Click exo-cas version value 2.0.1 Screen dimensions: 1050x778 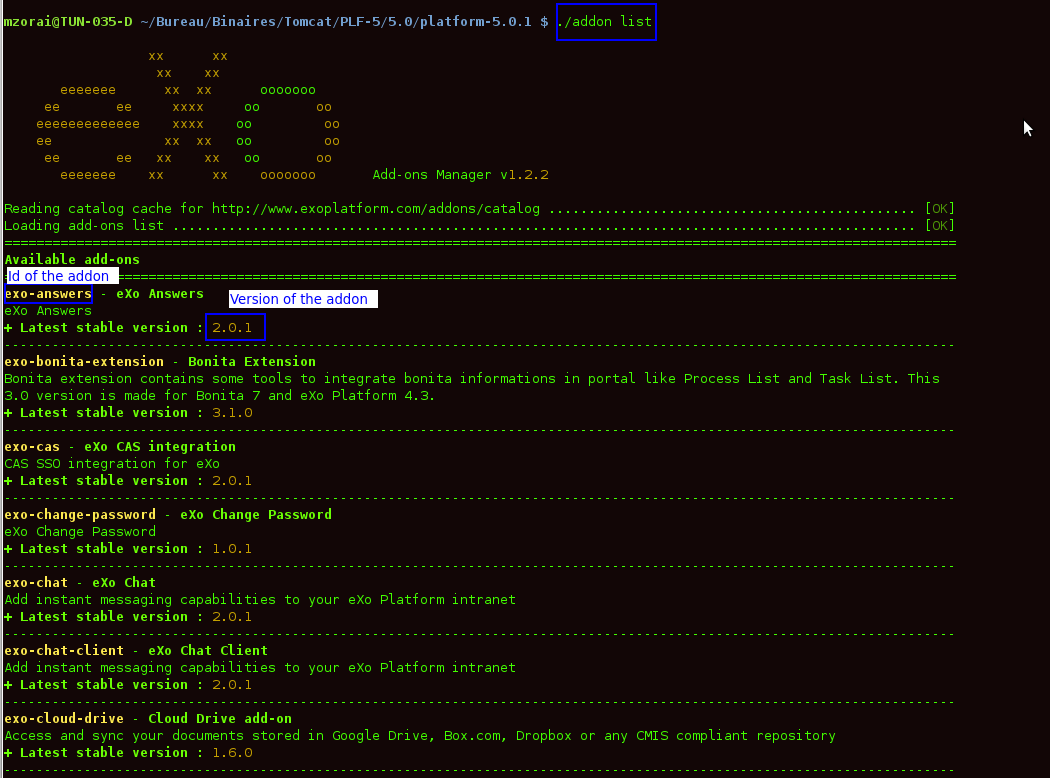(232, 481)
